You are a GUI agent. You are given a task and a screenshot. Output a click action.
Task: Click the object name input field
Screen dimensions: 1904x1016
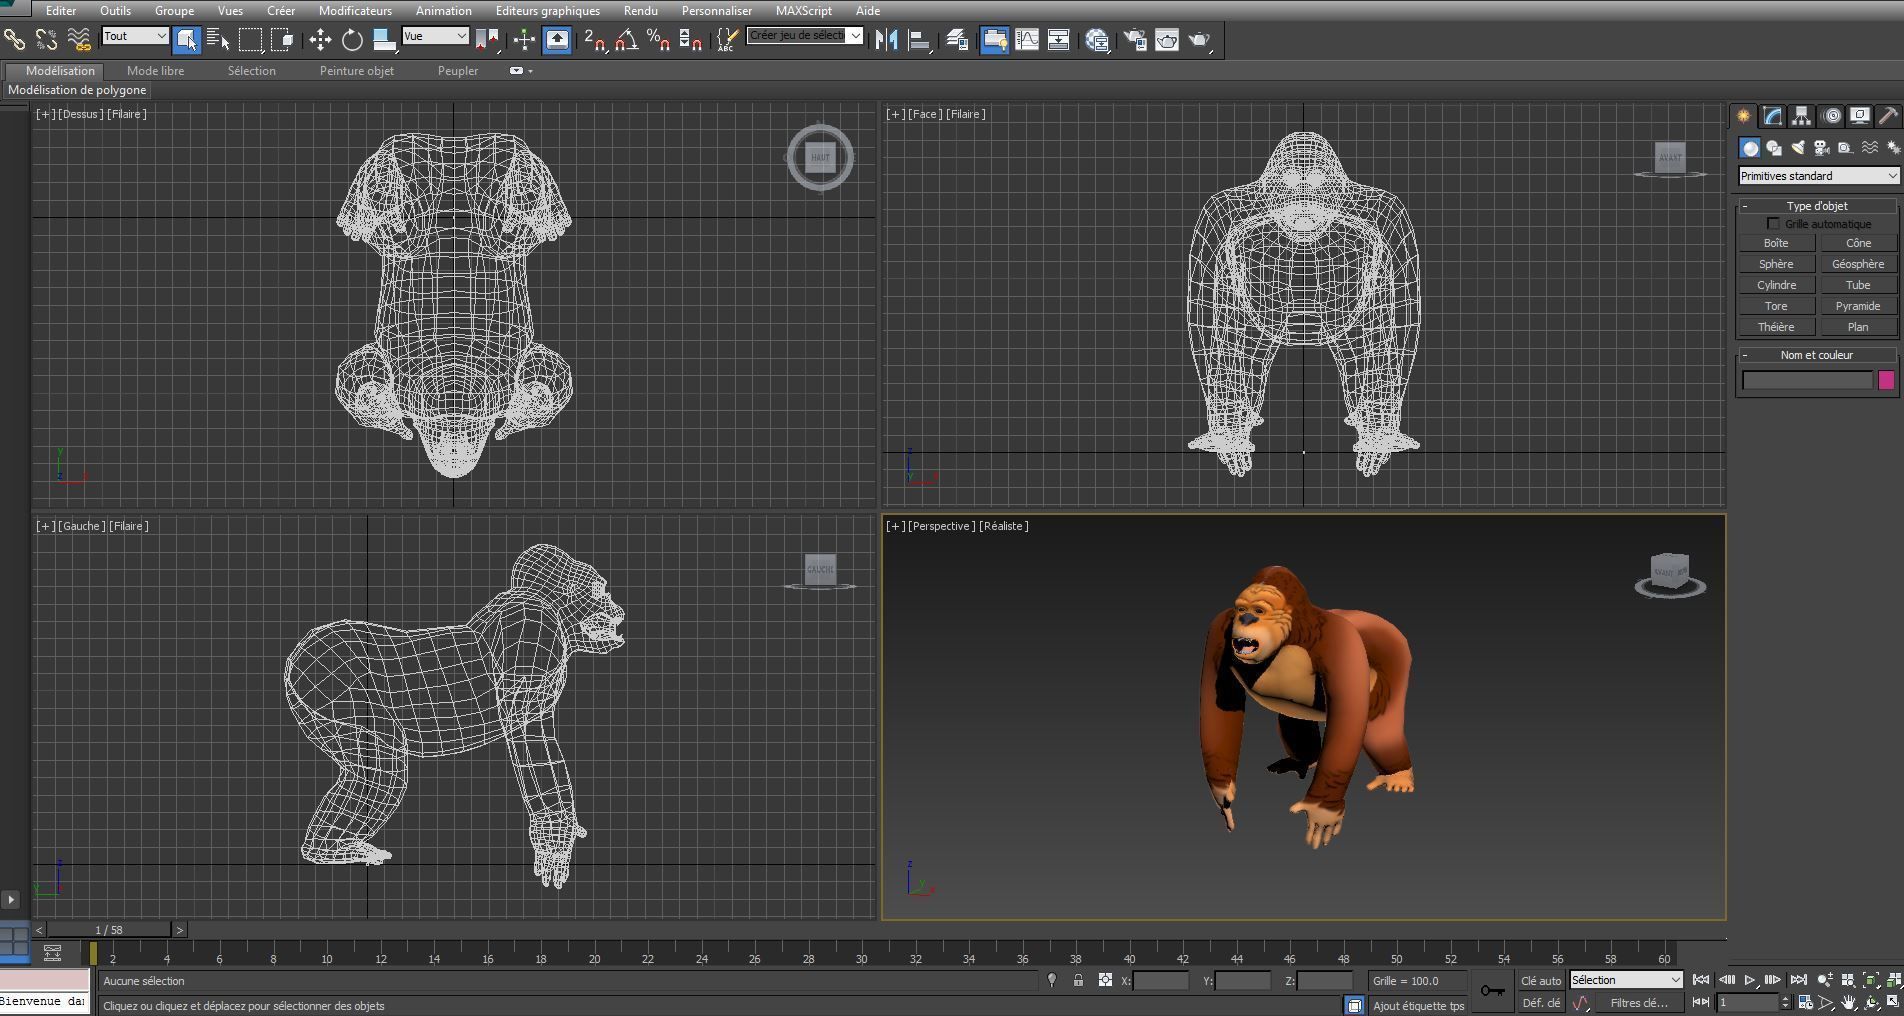click(x=1807, y=380)
